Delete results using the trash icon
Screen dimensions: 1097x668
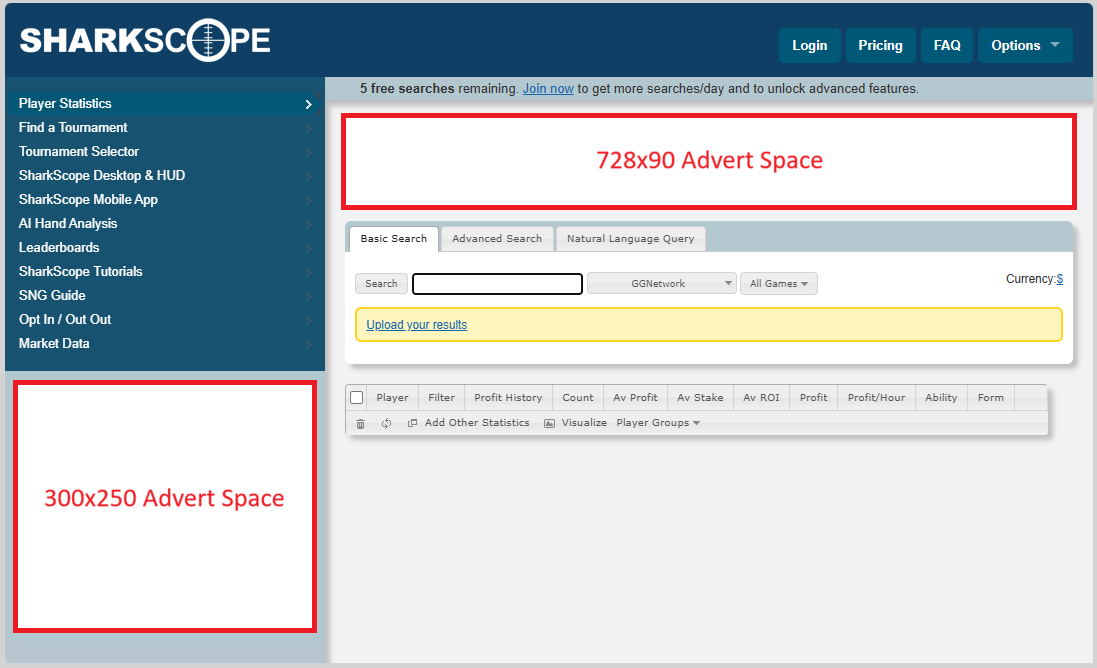[360, 423]
